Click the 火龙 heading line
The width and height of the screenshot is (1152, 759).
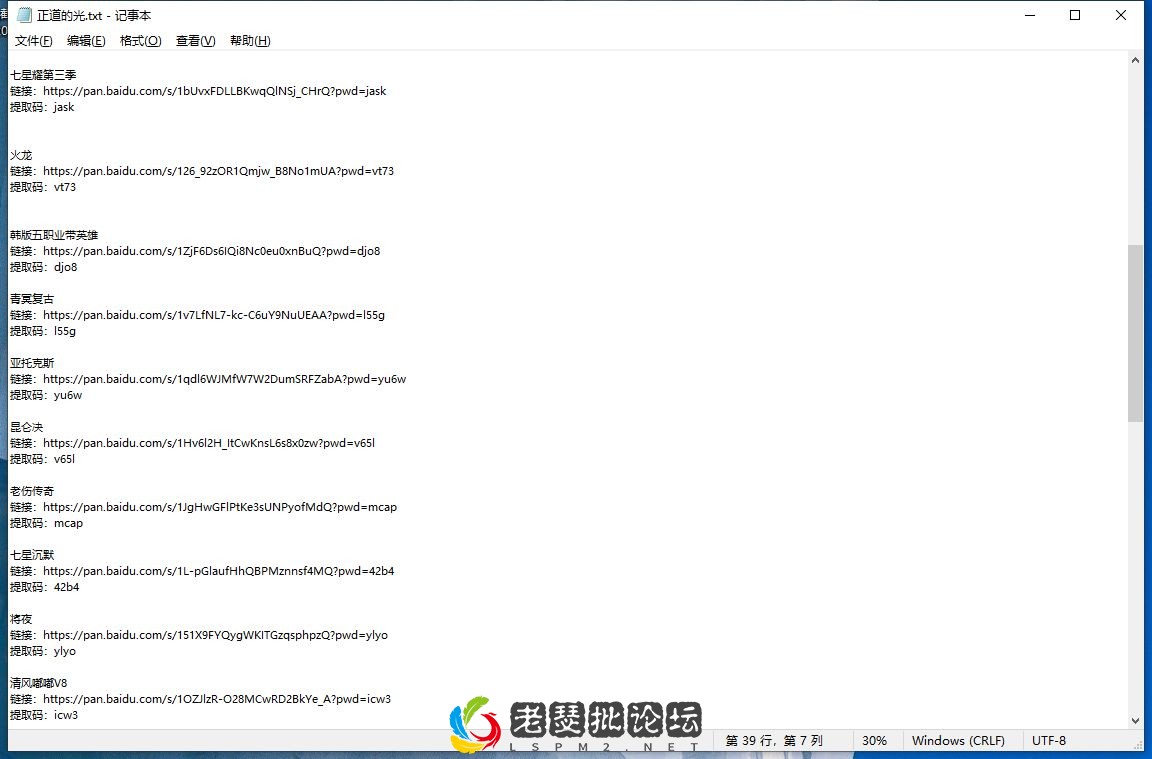click(21, 155)
